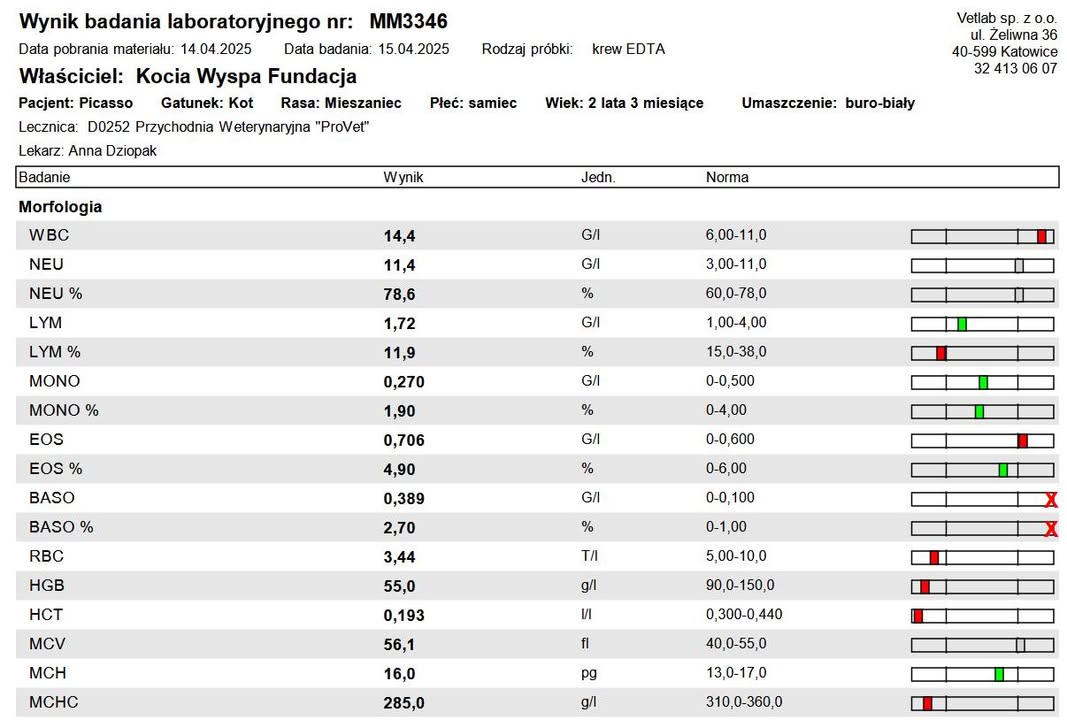Click the Vetlab phone number 32 413 06 07
The width and height of the screenshot is (1067, 720).
pos(1015,69)
